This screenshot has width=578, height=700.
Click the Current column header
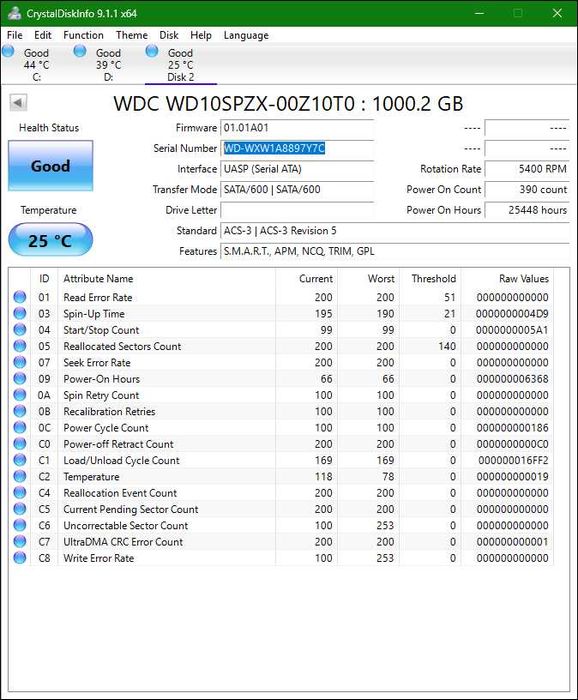pos(306,279)
